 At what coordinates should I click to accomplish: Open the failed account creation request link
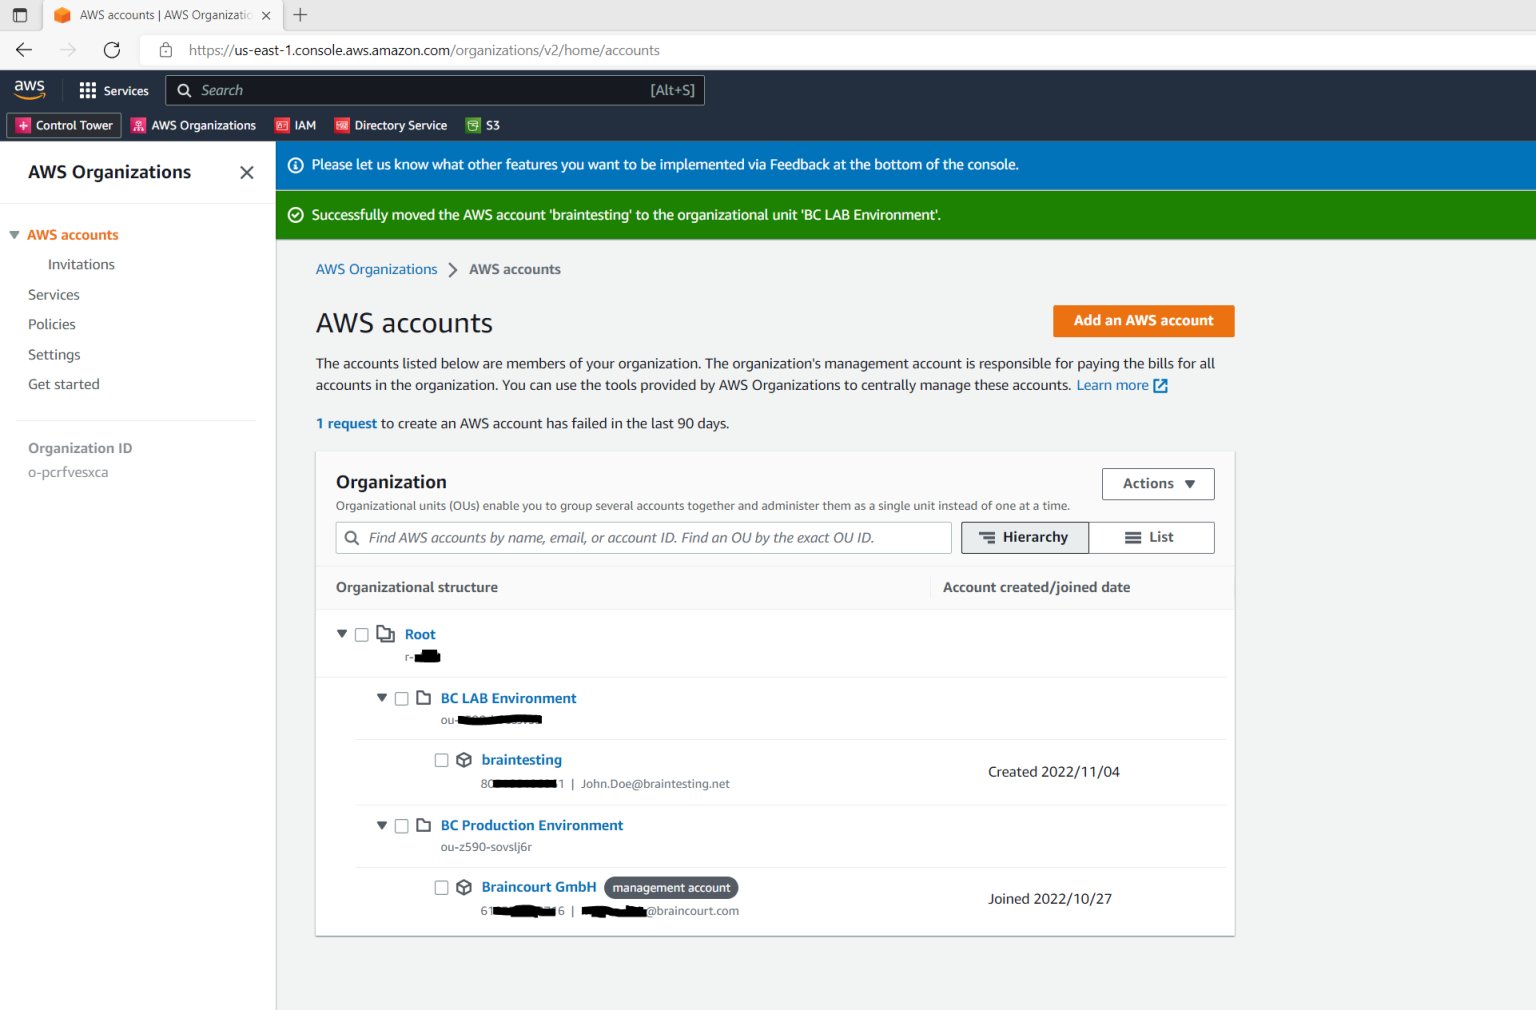tap(345, 423)
